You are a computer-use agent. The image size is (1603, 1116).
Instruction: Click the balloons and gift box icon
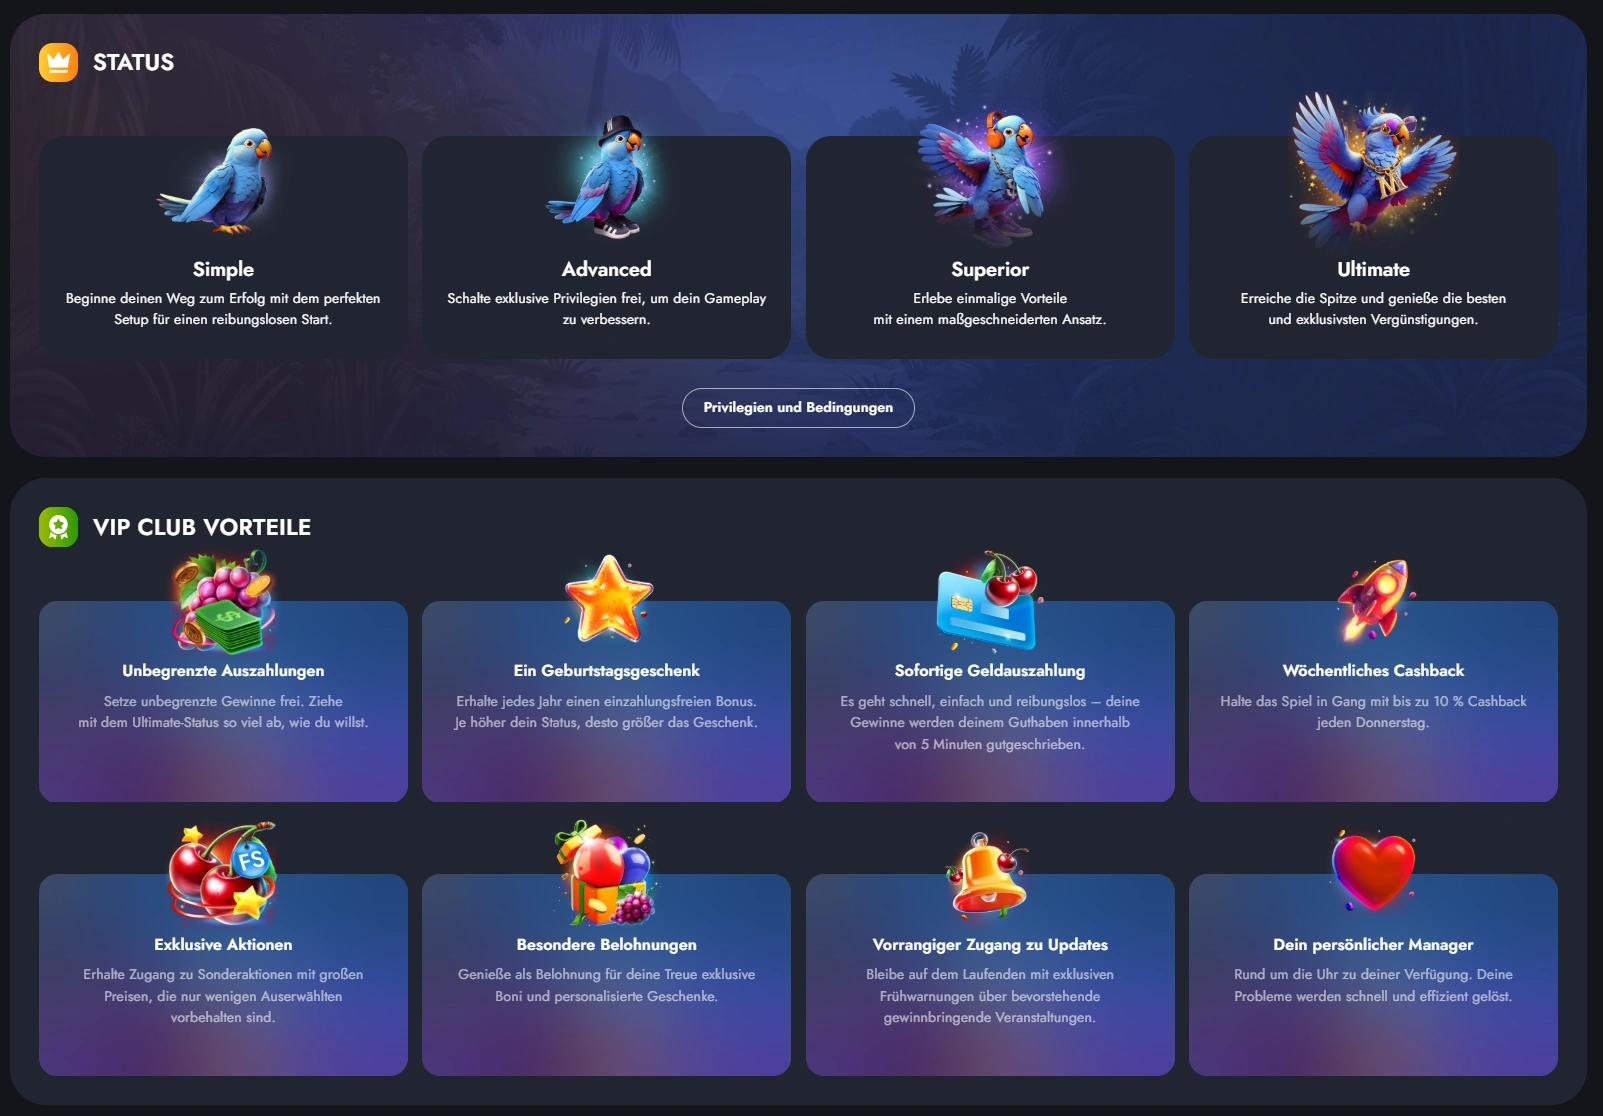click(605, 873)
